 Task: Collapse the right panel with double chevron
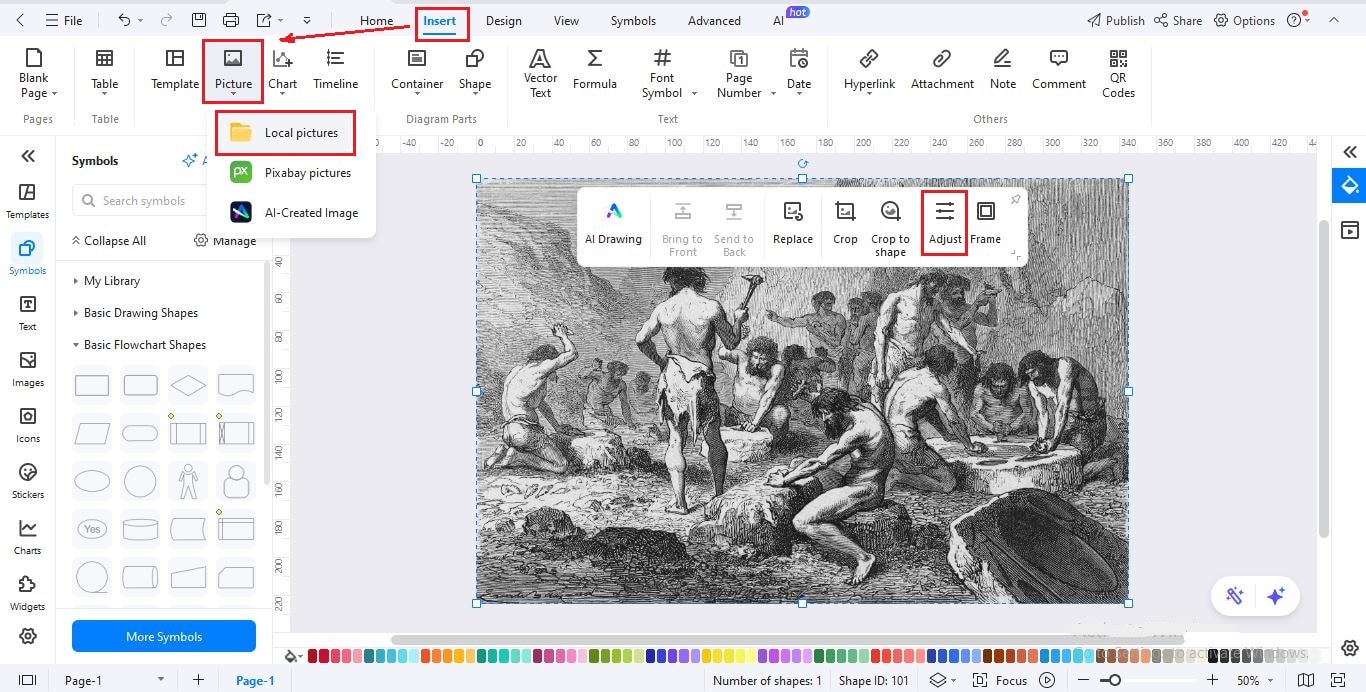pyautogui.click(x=1350, y=152)
